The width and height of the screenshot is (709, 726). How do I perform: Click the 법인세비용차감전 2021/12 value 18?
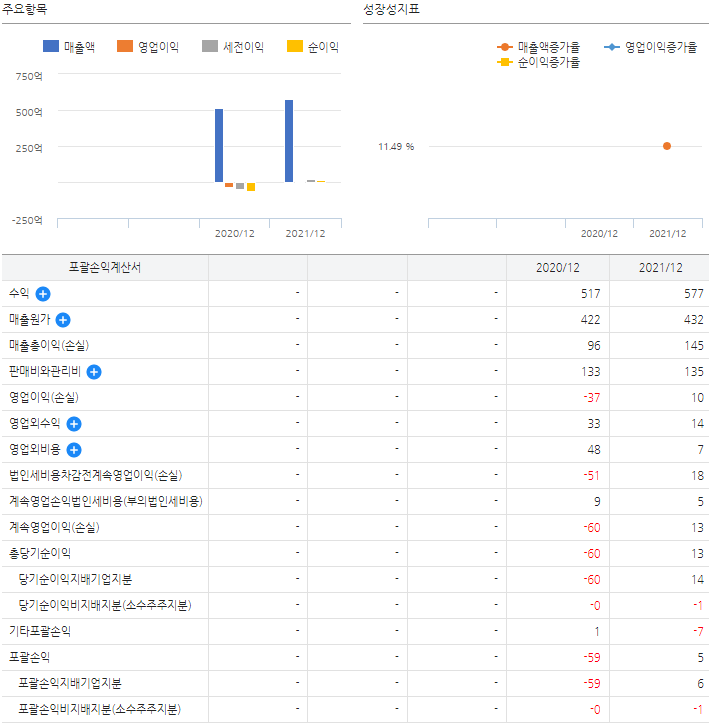[x=697, y=476]
